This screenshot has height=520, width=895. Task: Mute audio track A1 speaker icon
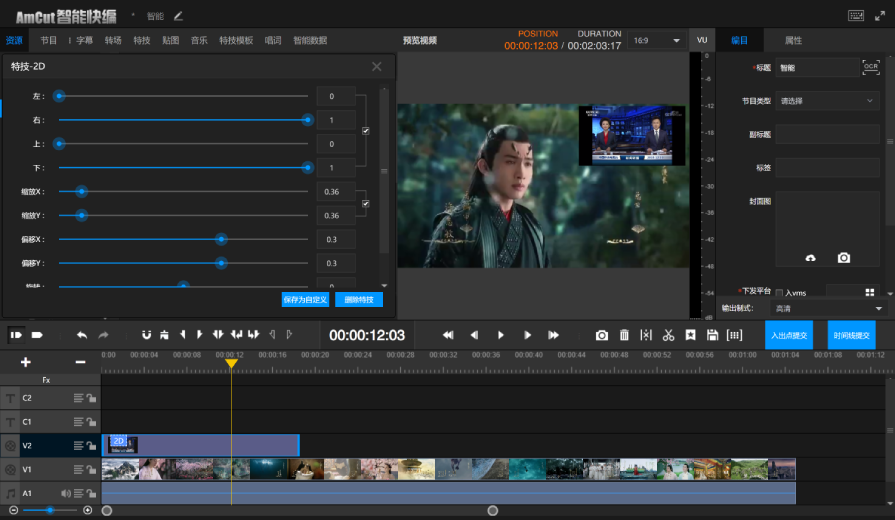(66, 493)
